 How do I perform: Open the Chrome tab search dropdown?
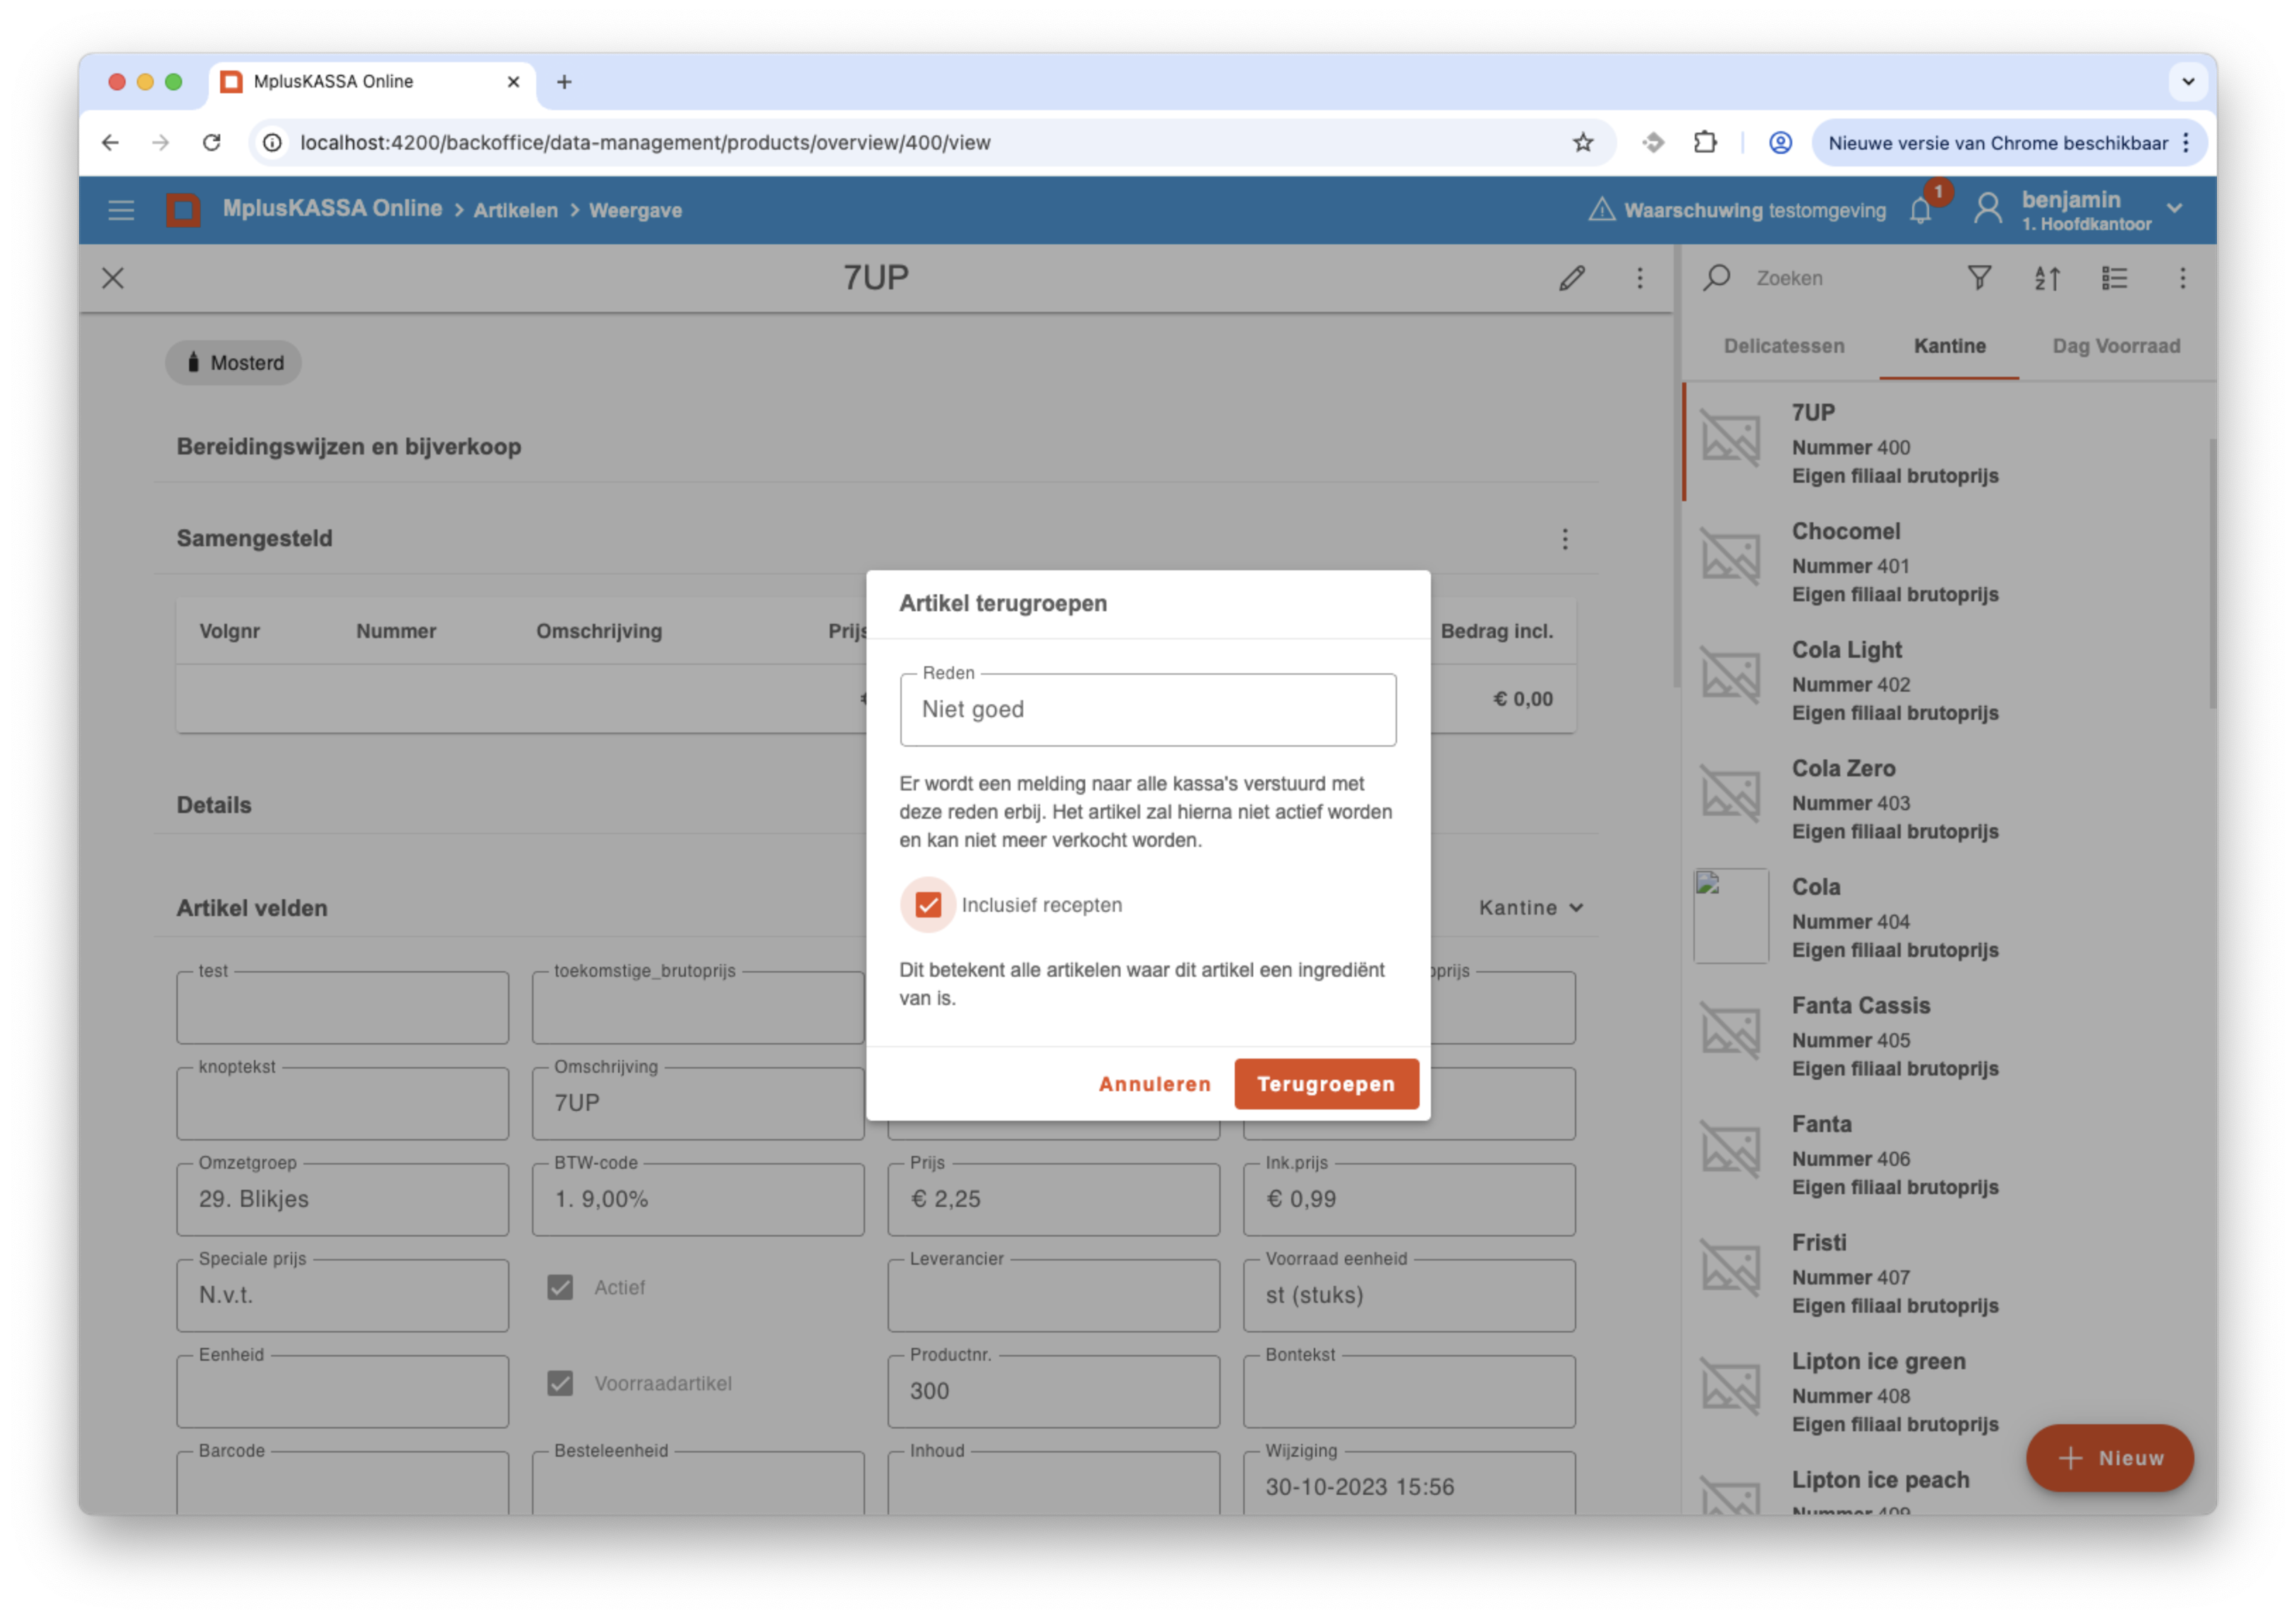2187,82
